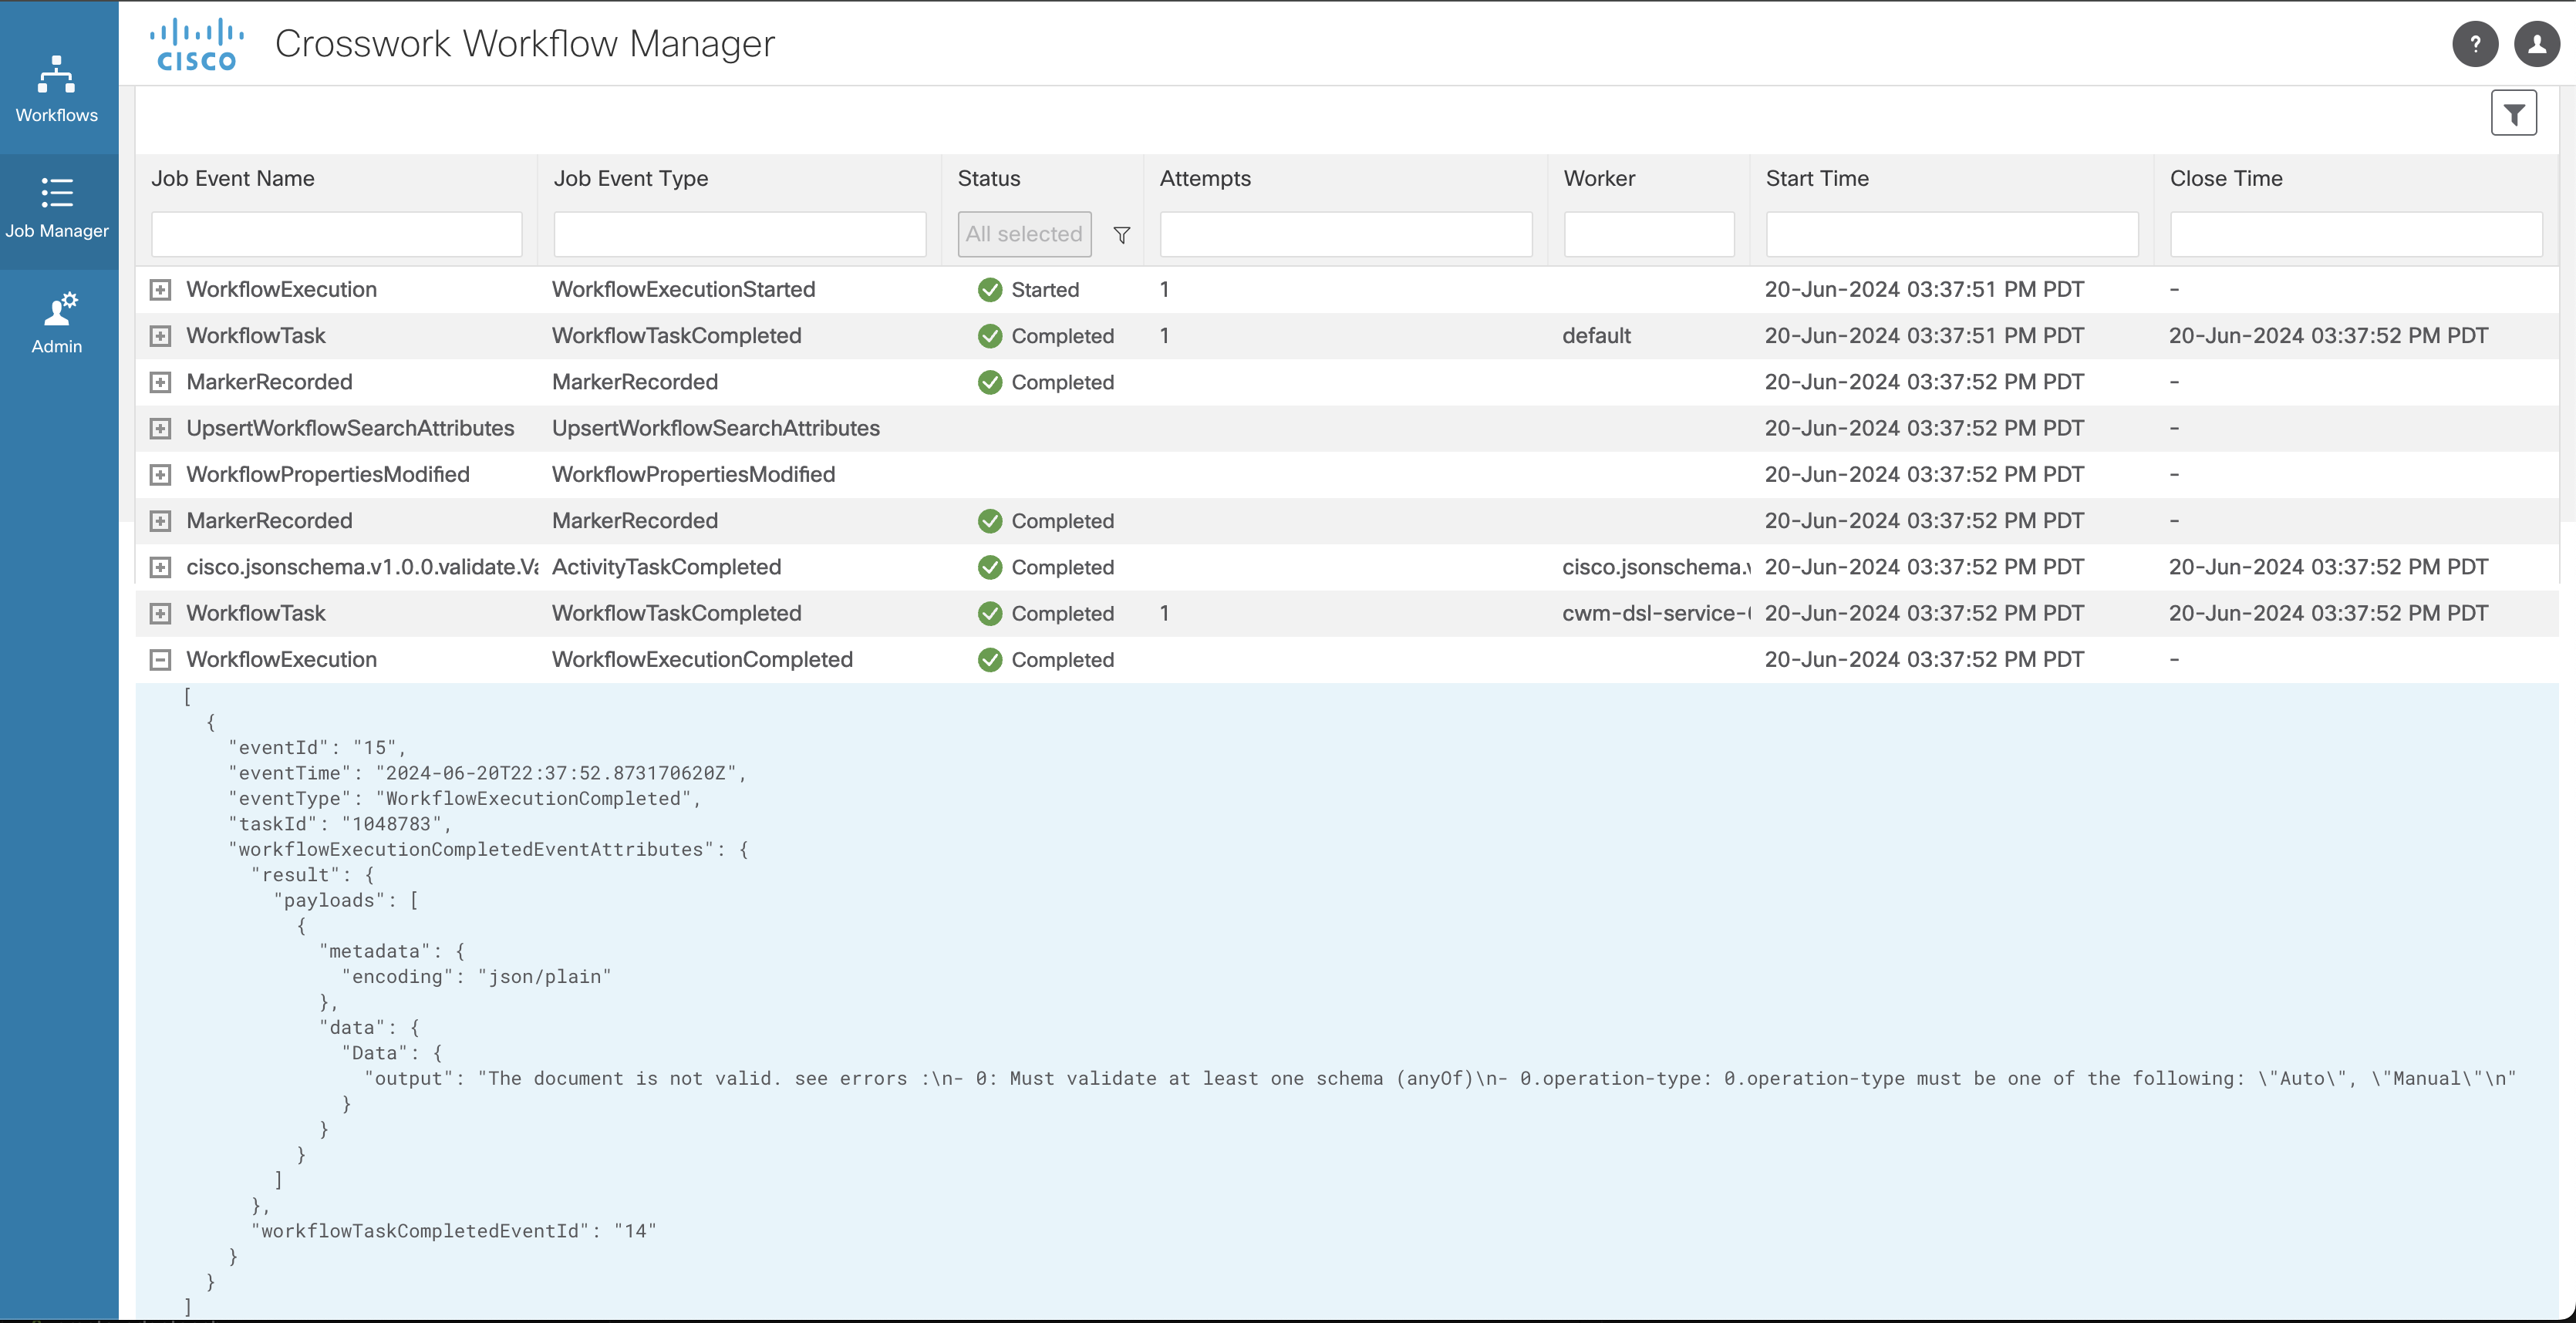Open the Workflows sidebar section
The image size is (2576, 1323).
[57, 89]
